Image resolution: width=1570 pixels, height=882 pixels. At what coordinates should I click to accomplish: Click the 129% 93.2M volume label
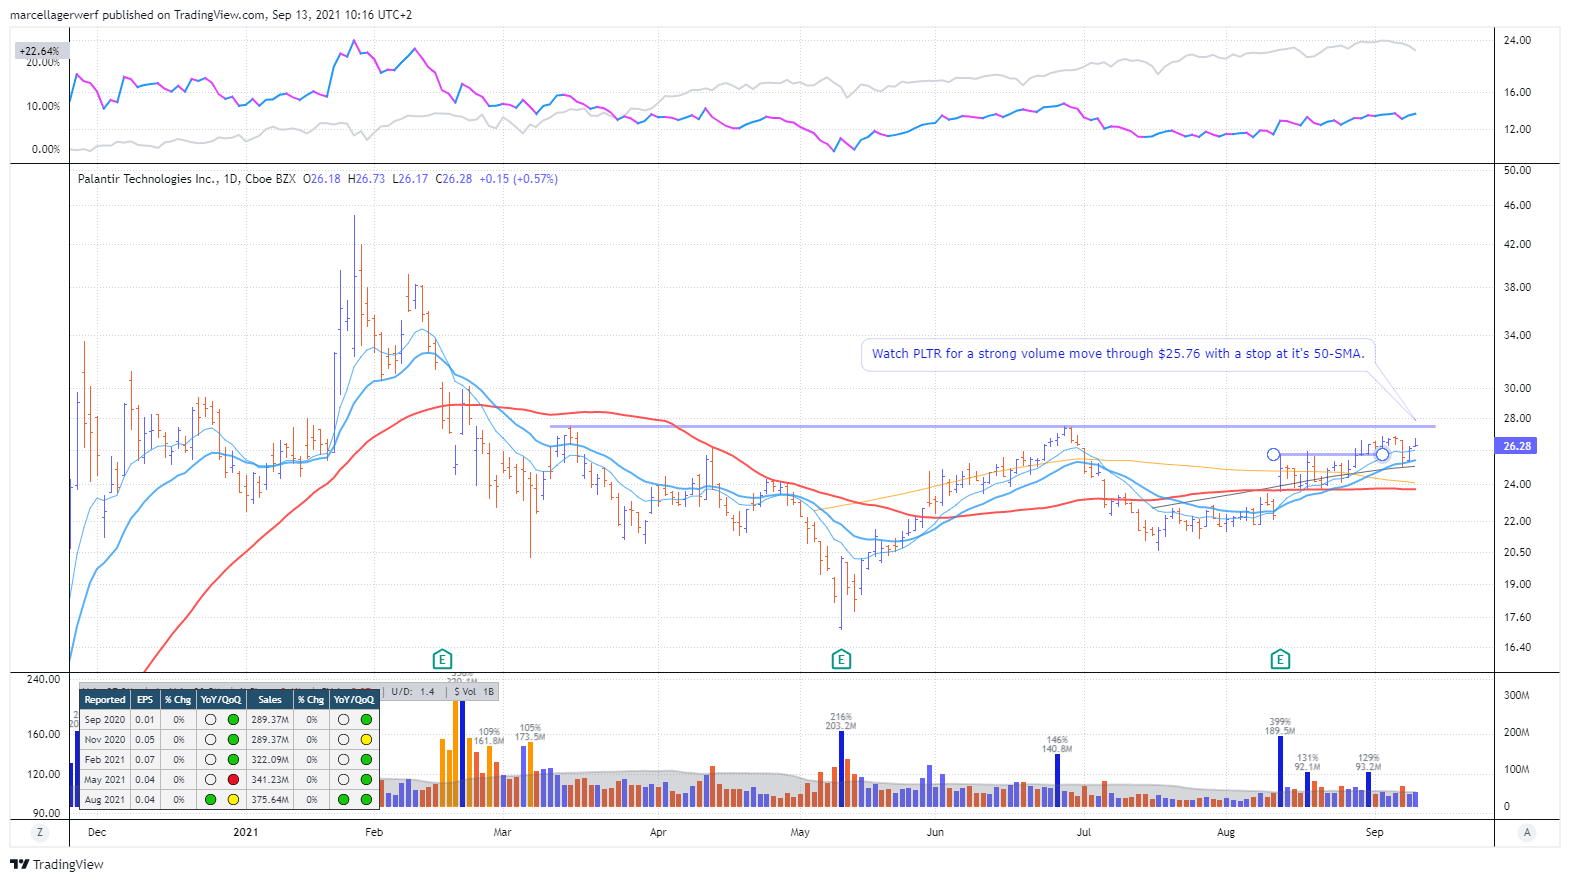tap(1369, 762)
